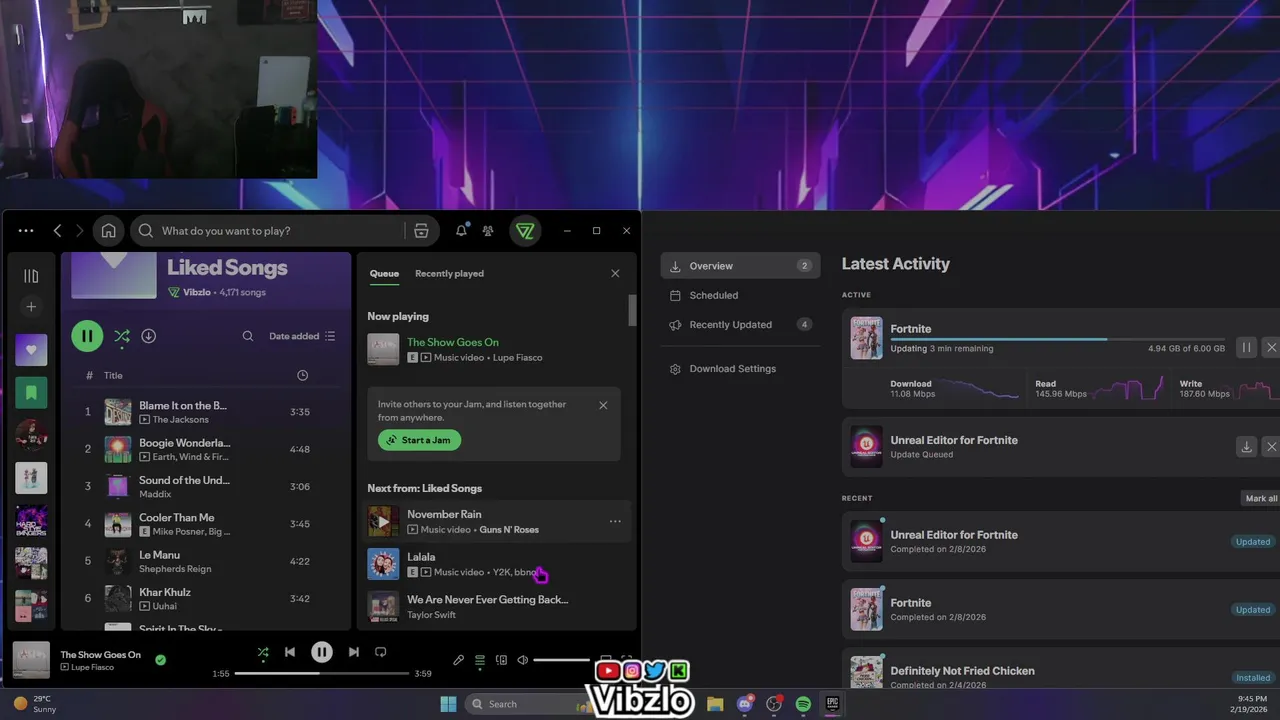Switch to the Recently played tab

click(449, 273)
